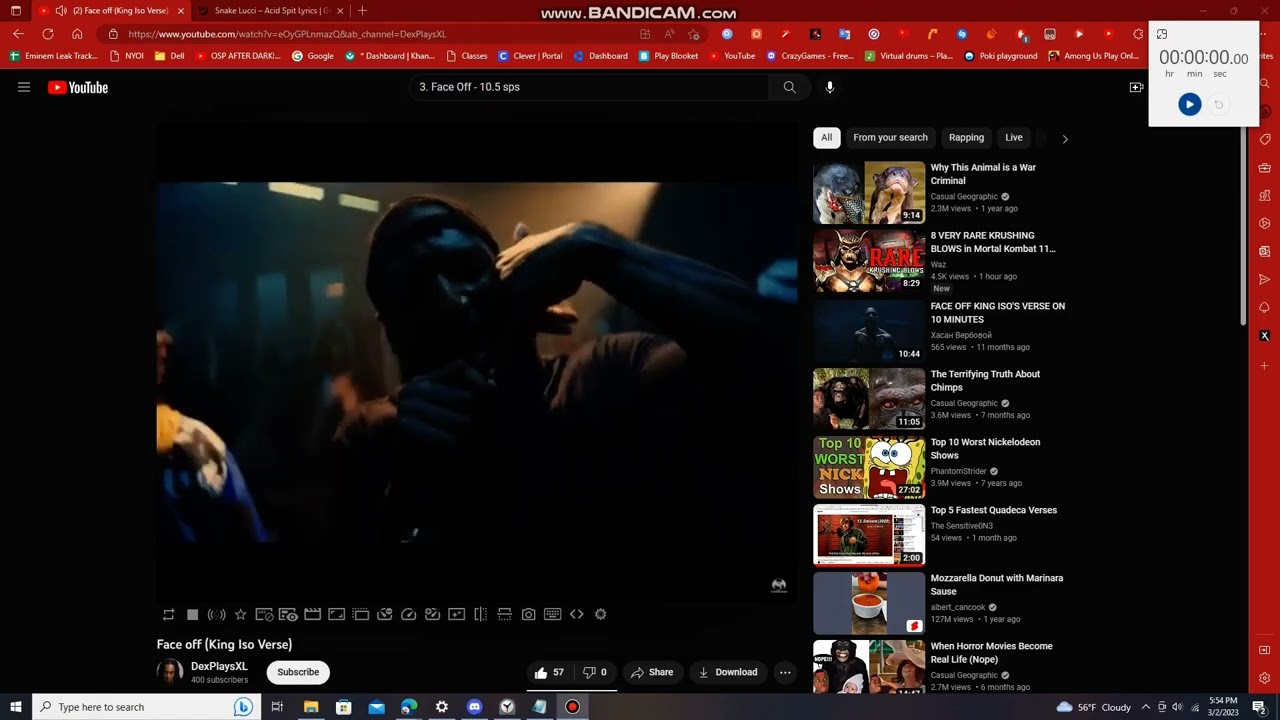Screen dimensions: 1280x720
Task: Subscribe to DexPlaysXL channel
Action: [x=298, y=672]
